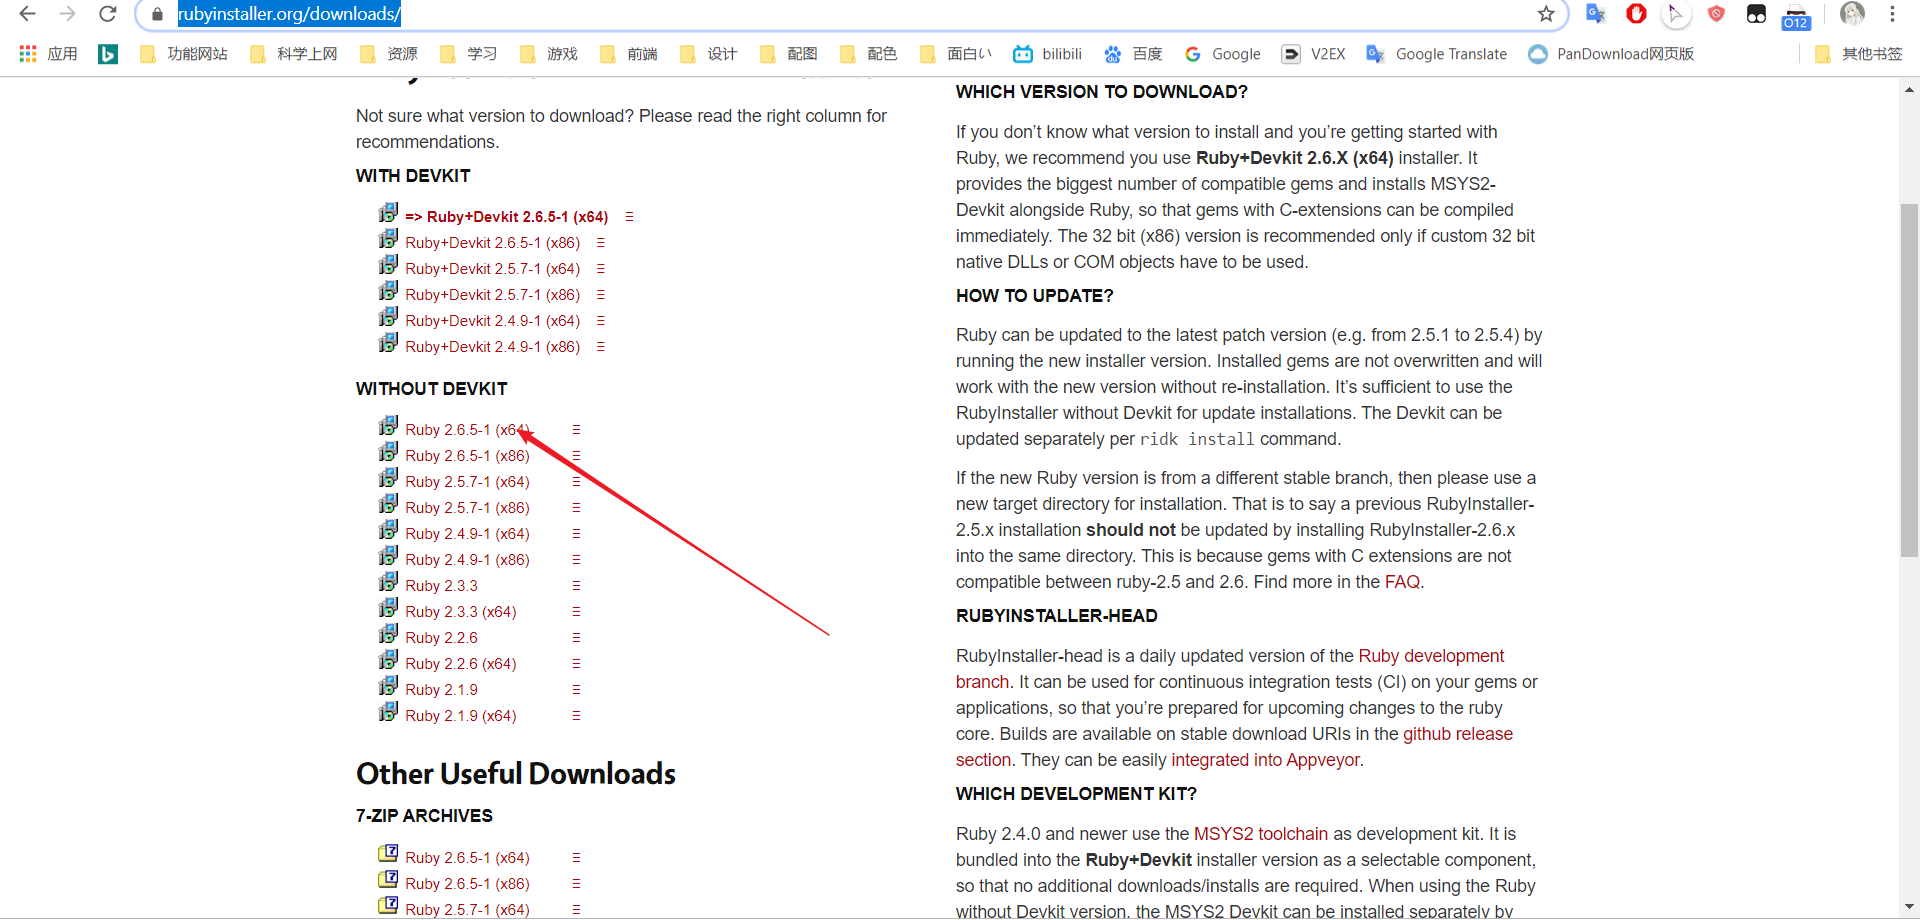Open the 学习 bookmark folder

(469, 54)
